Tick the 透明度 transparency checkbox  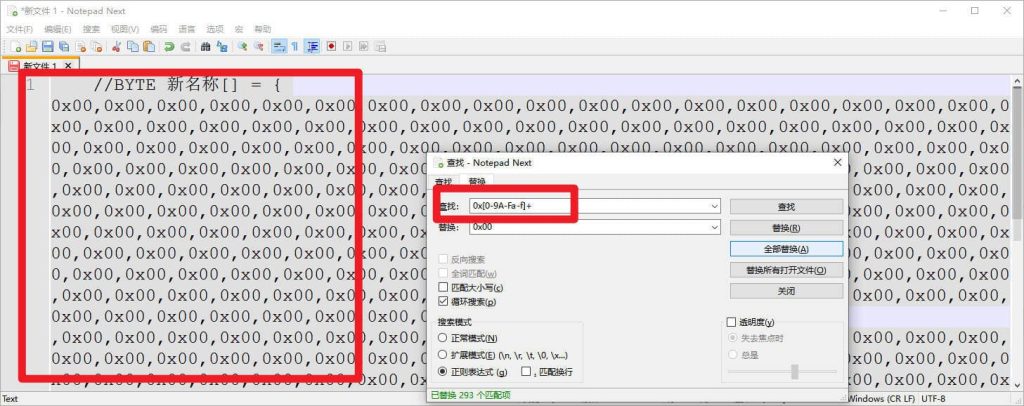(730, 322)
